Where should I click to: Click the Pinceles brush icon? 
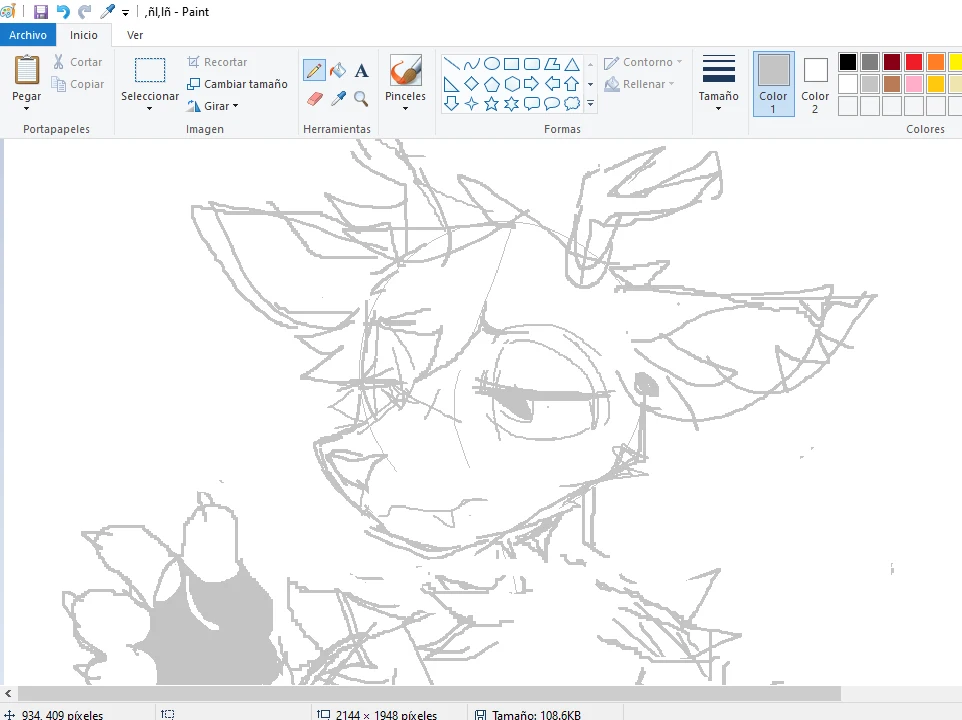(x=406, y=70)
